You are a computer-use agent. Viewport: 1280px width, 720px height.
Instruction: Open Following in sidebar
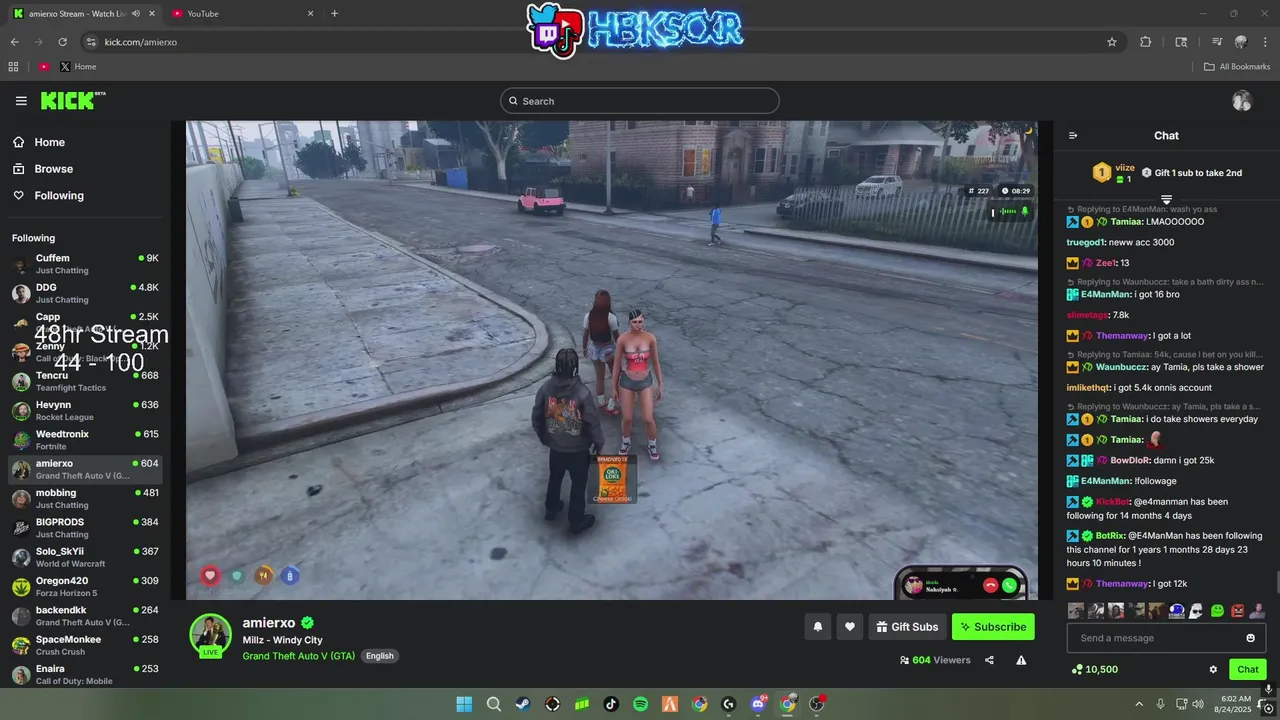click(x=48, y=196)
